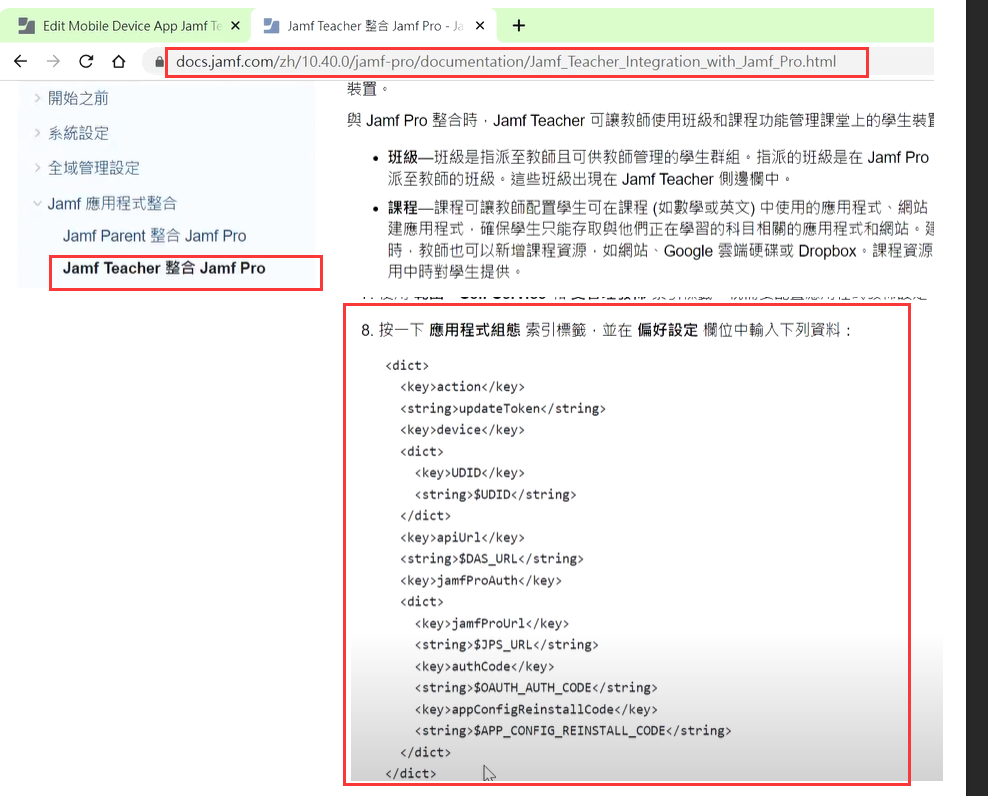The width and height of the screenshot is (988, 796).
Task: Click the authCode key line
Action: click(485, 666)
